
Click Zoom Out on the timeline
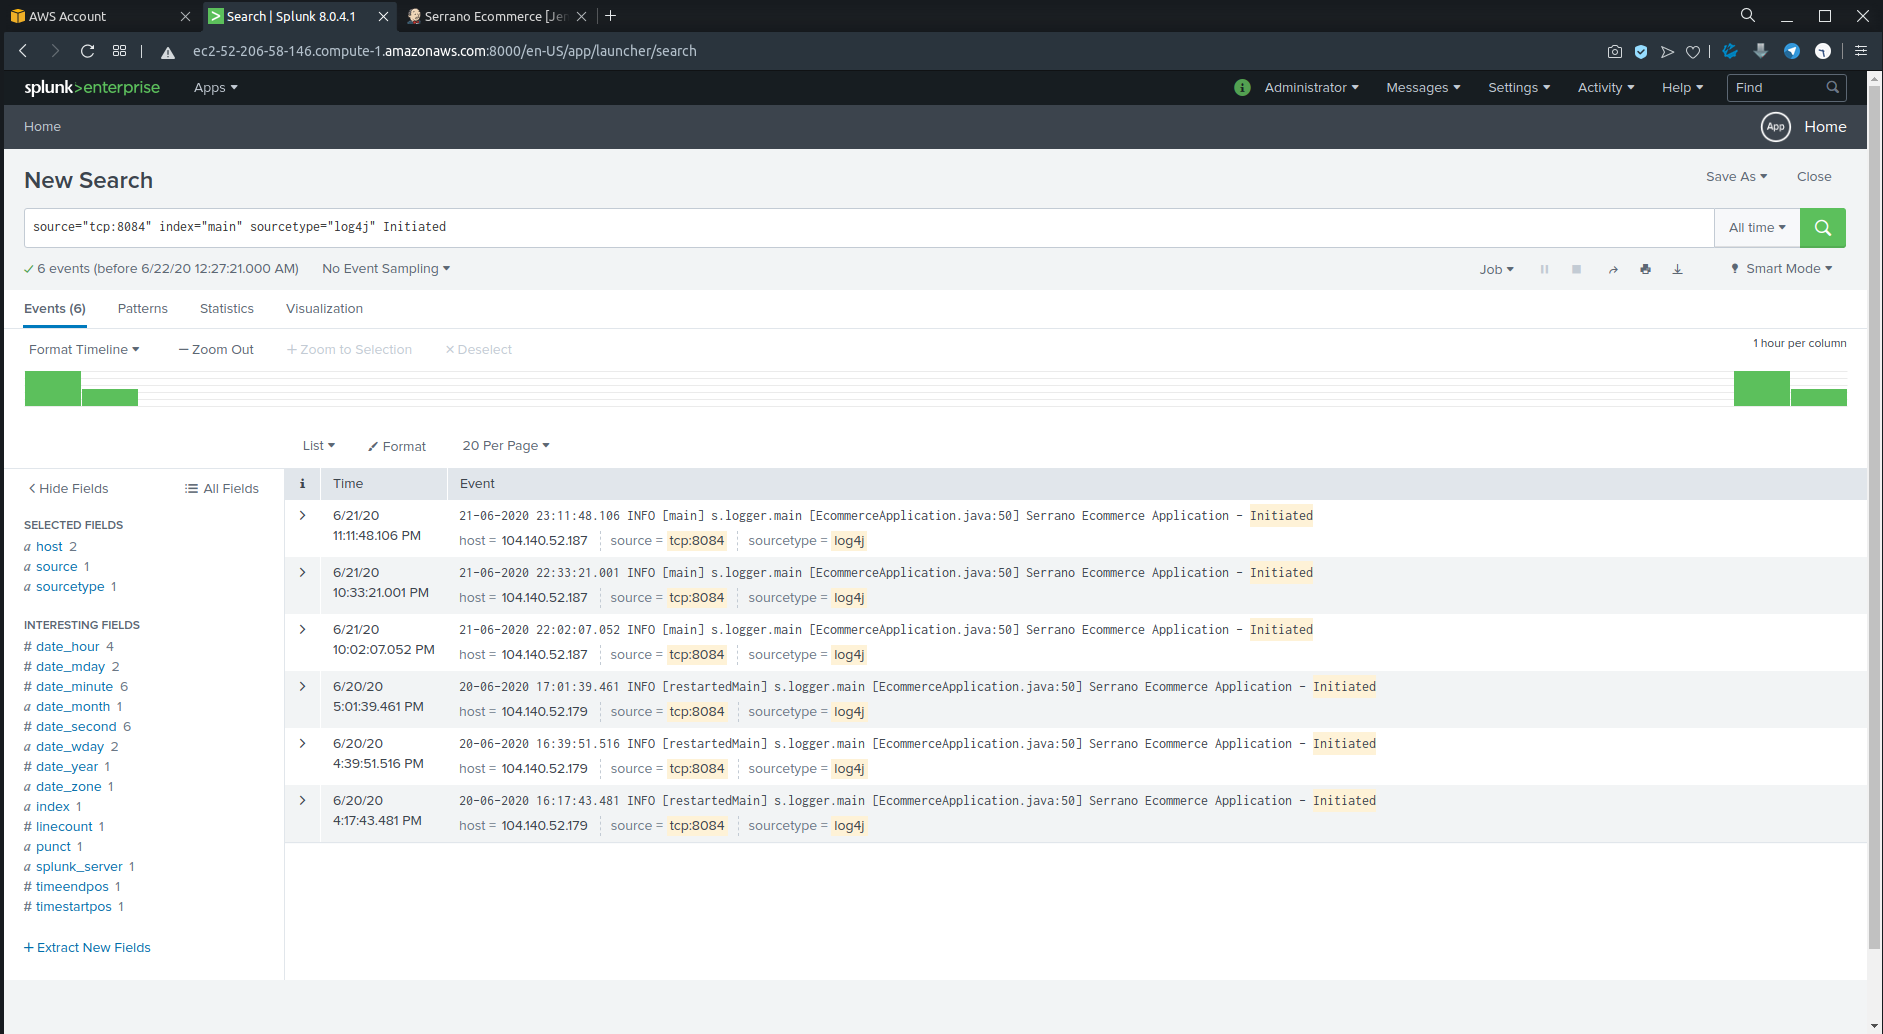coord(216,350)
